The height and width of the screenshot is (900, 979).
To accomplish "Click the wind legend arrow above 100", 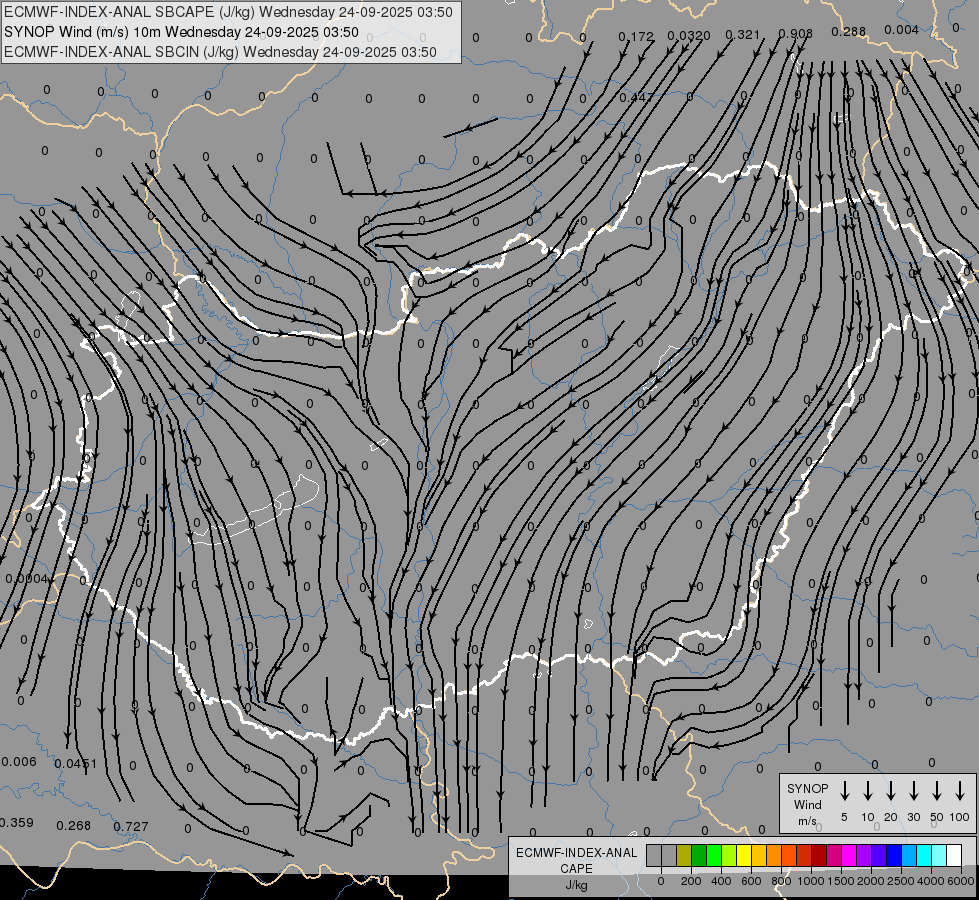I will click(960, 791).
